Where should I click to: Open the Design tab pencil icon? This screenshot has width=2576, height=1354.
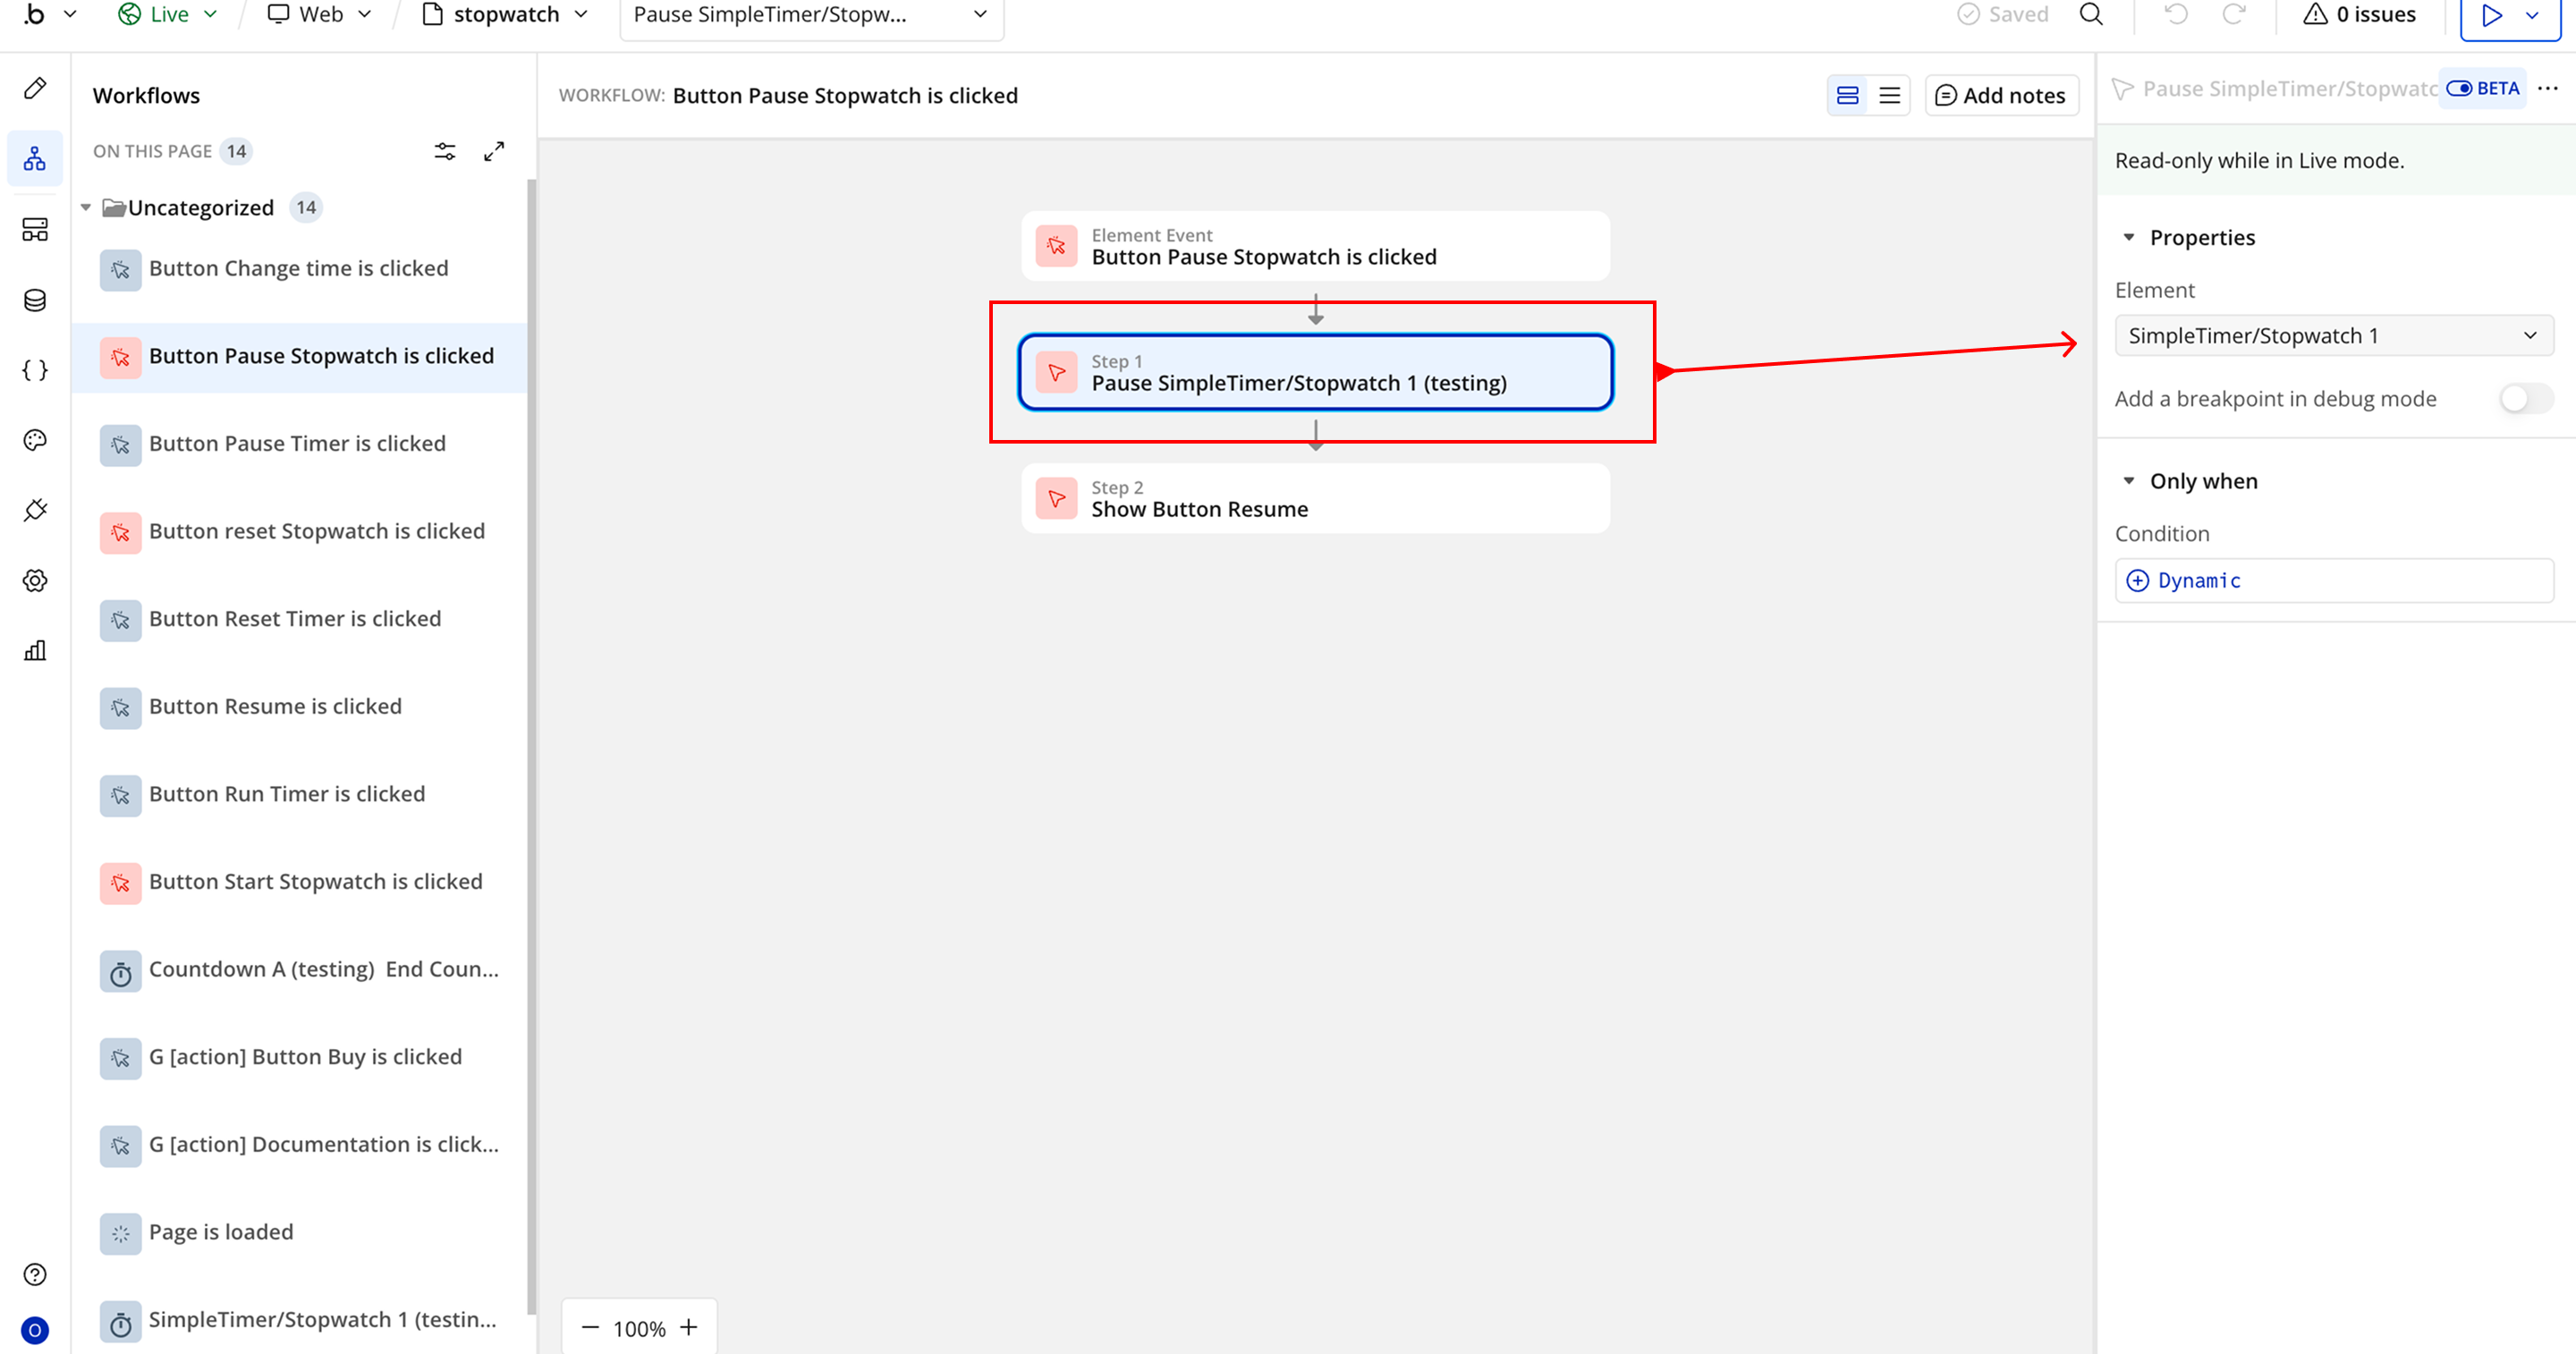pyautogui.click(x=35, y=88)
